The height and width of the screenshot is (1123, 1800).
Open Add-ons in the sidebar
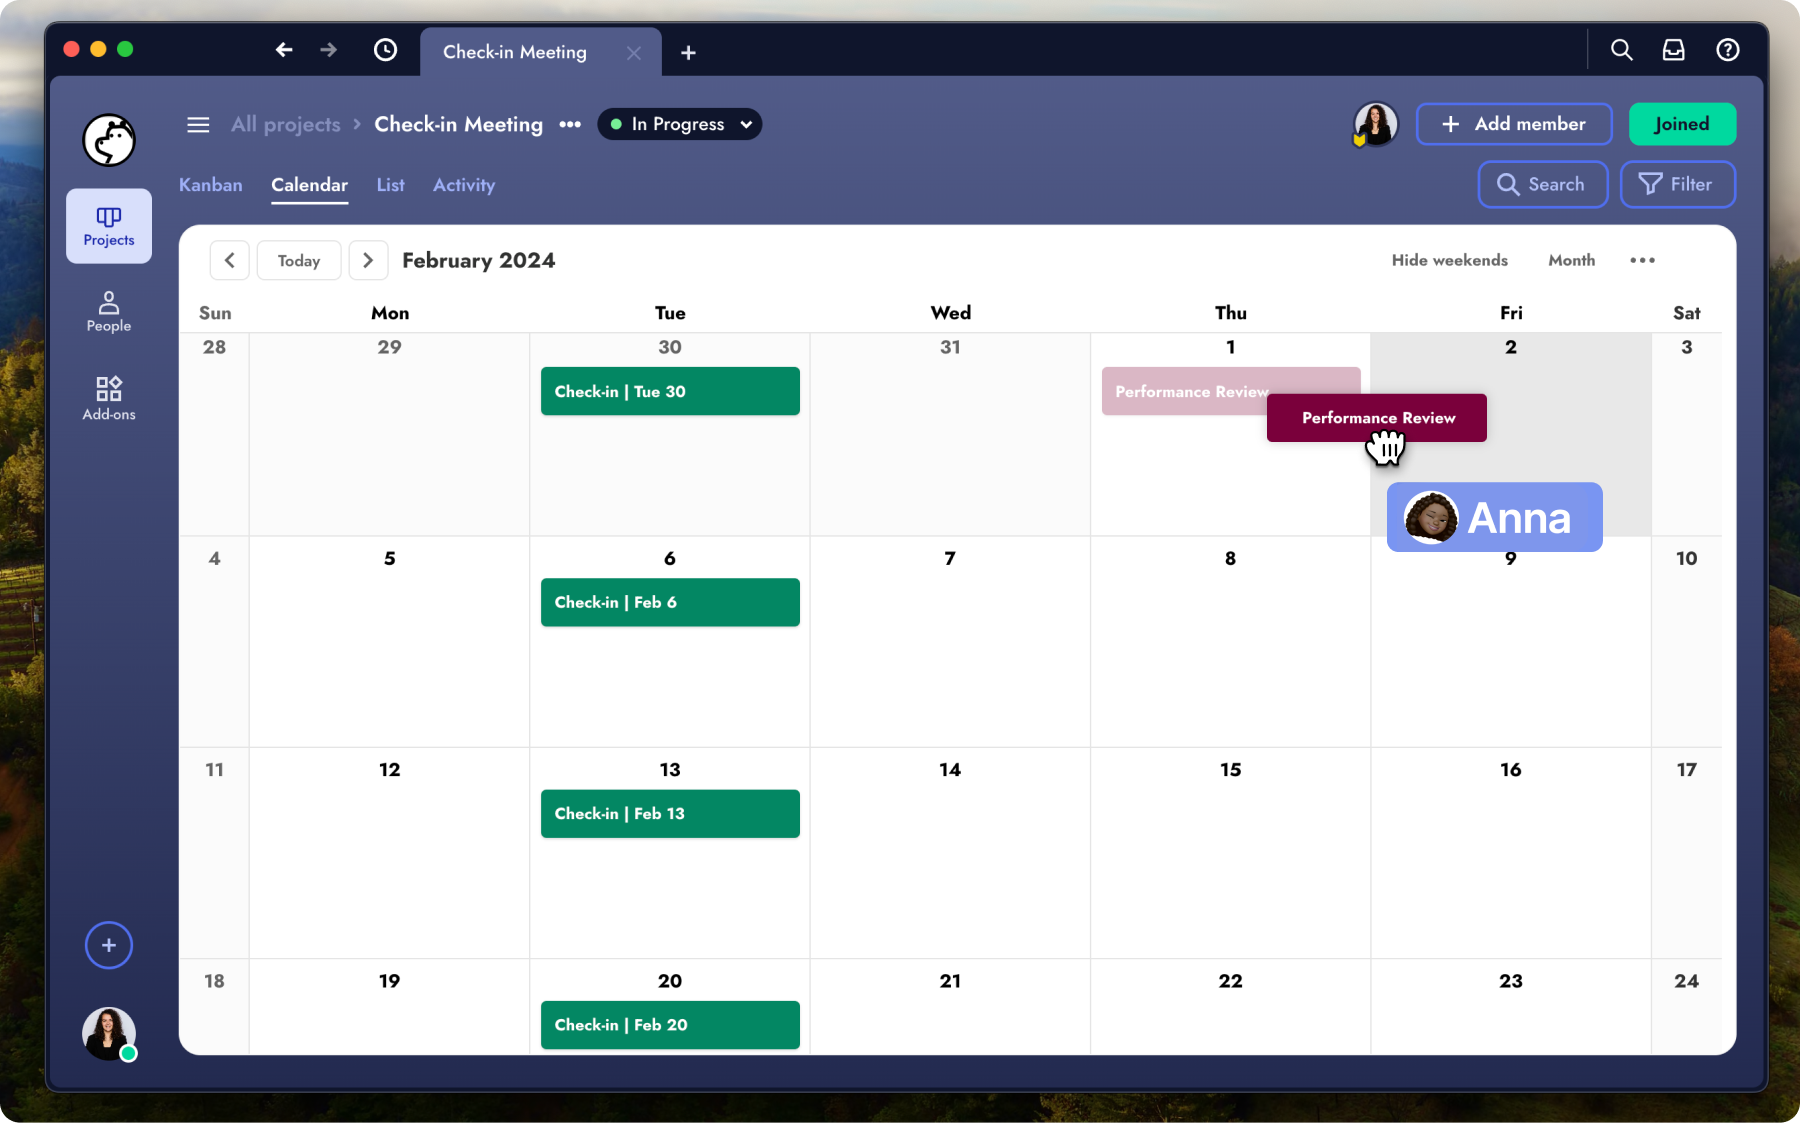(109, 398)
